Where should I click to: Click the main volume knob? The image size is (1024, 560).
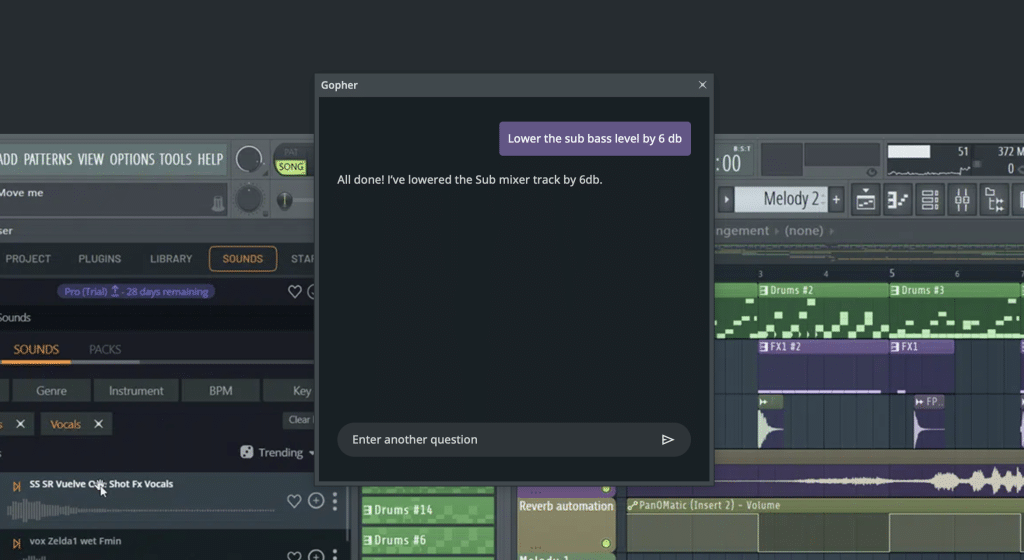coord(249,159)
